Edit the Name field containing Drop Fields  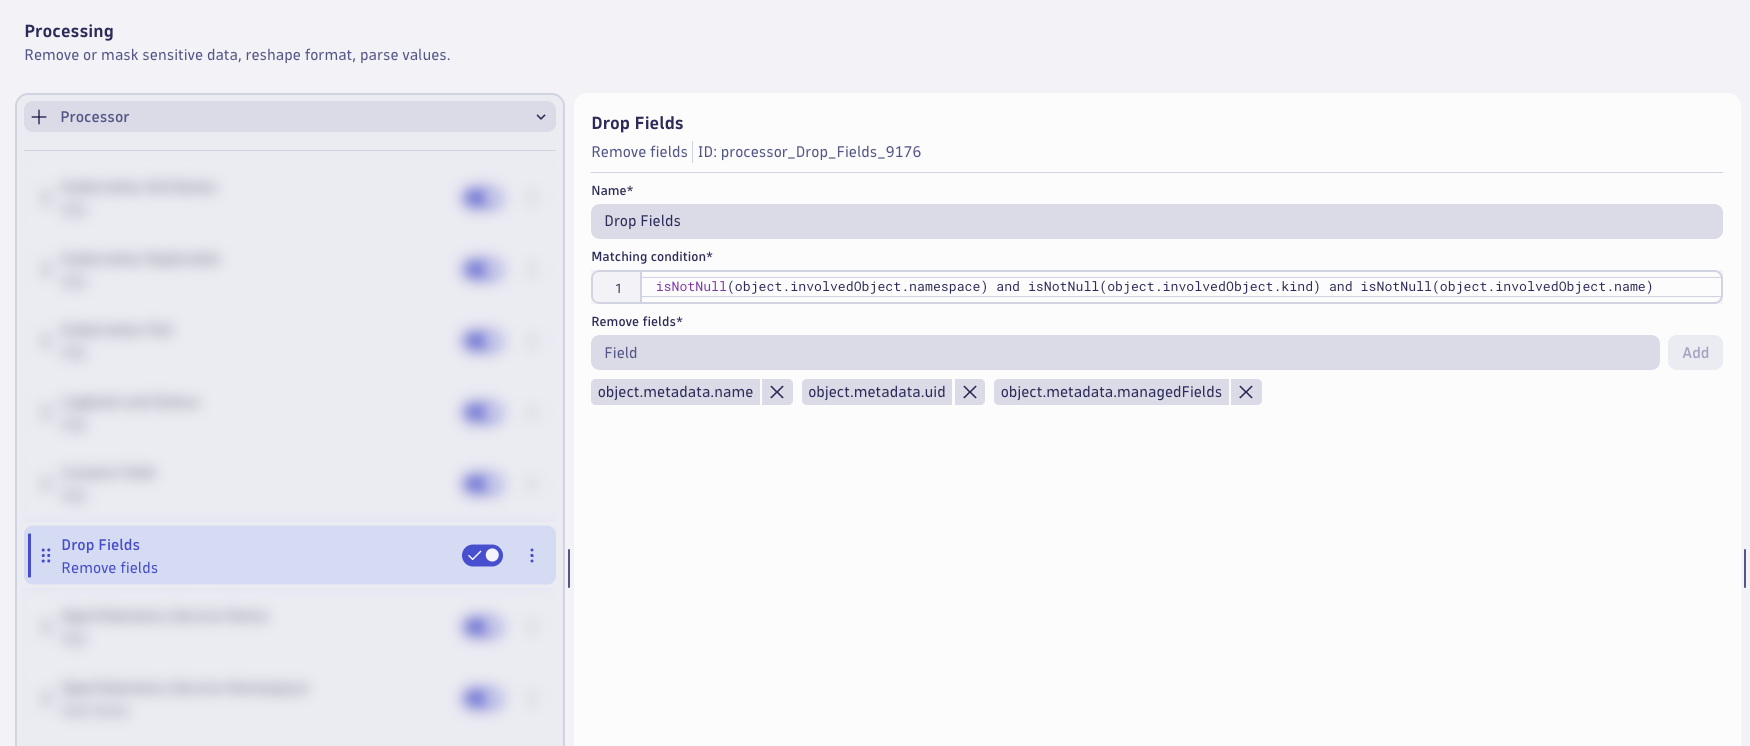tap(1157, 221)
